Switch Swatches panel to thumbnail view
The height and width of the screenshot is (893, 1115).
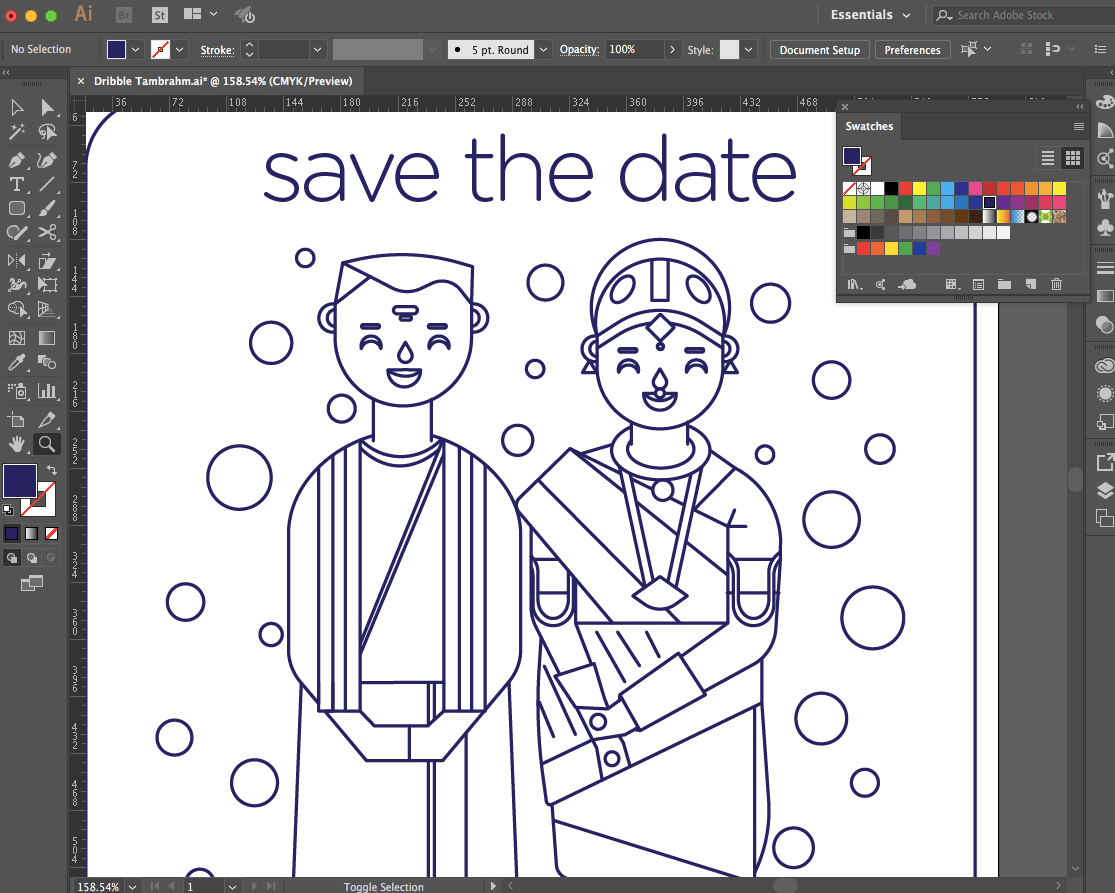pyautogui.click(x=1072, y=158)
